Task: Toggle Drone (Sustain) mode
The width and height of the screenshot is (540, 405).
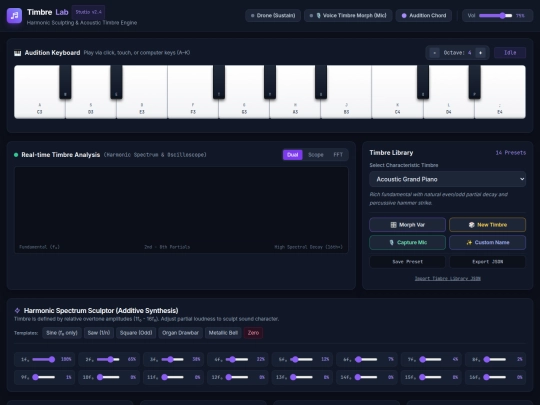Action: pyautogui.click(x=273, y=15)
